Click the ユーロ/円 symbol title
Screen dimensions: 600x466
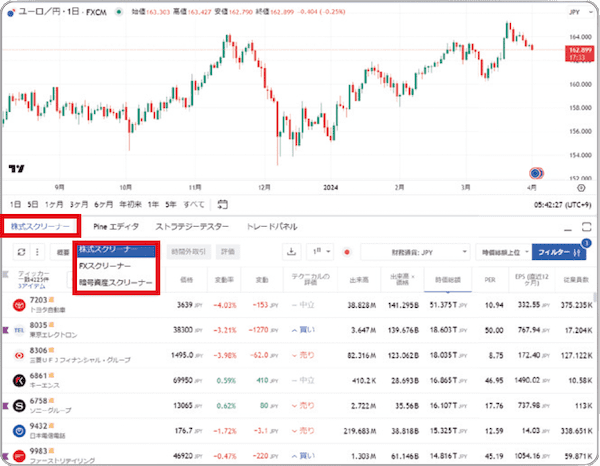click(39, 12)
